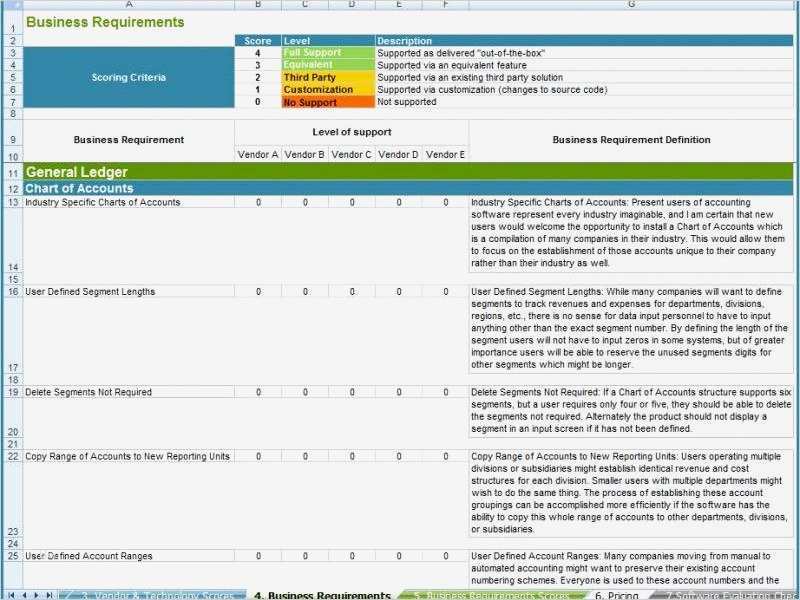Select the Score header cell
800x600 pixels.
(258, 41)
